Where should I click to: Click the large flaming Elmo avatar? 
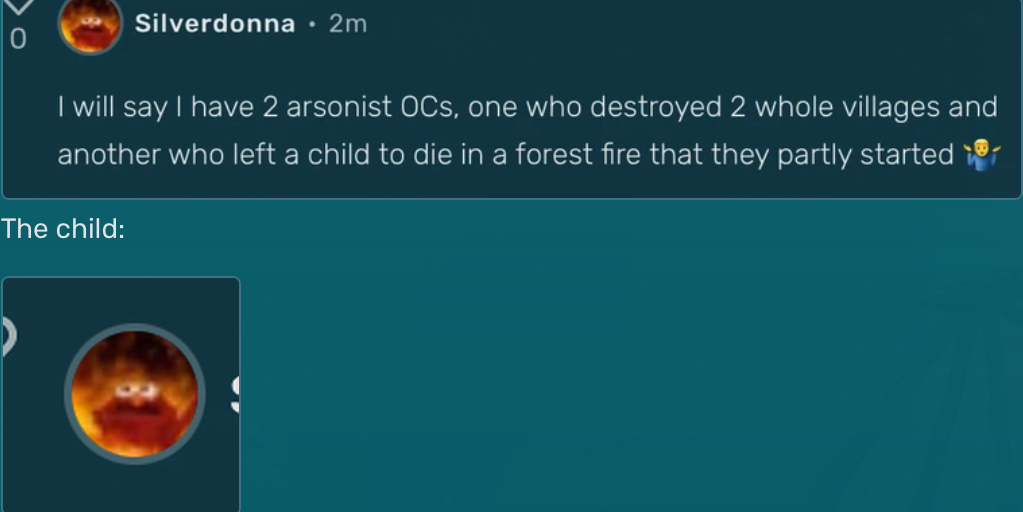click(134, 393)
